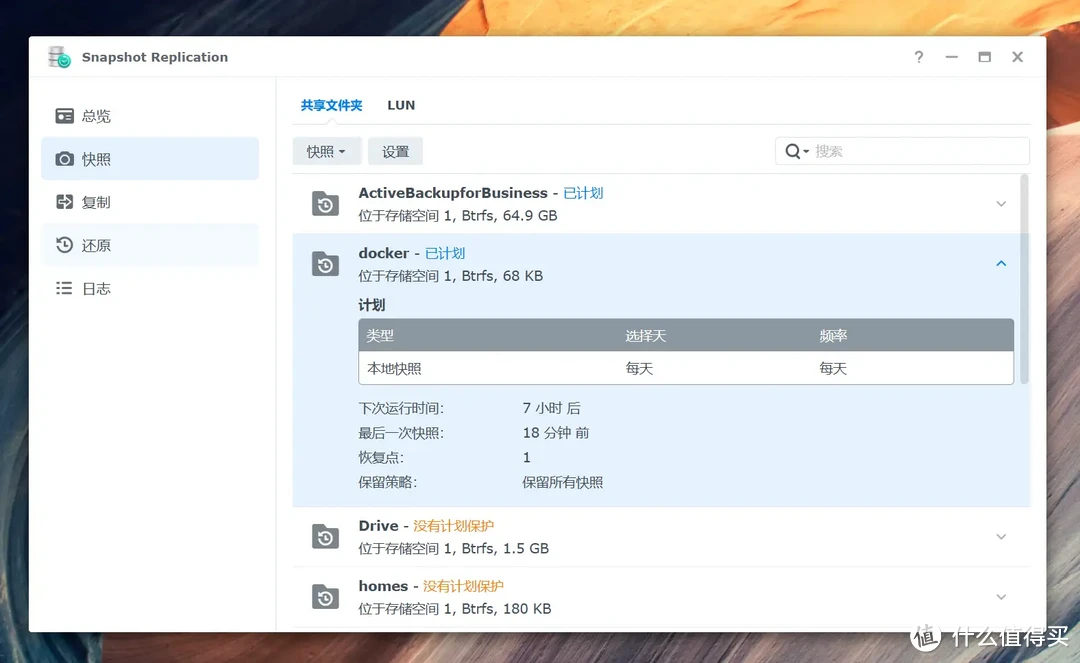Collapse the docker schedule details
Screen dimensions: 1080x663
1001,263
